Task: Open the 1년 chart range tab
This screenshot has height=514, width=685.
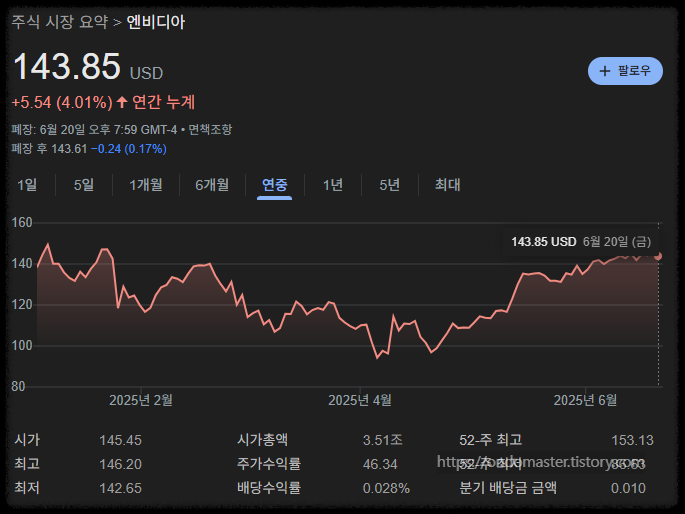Action: click(x=333, y=185)
